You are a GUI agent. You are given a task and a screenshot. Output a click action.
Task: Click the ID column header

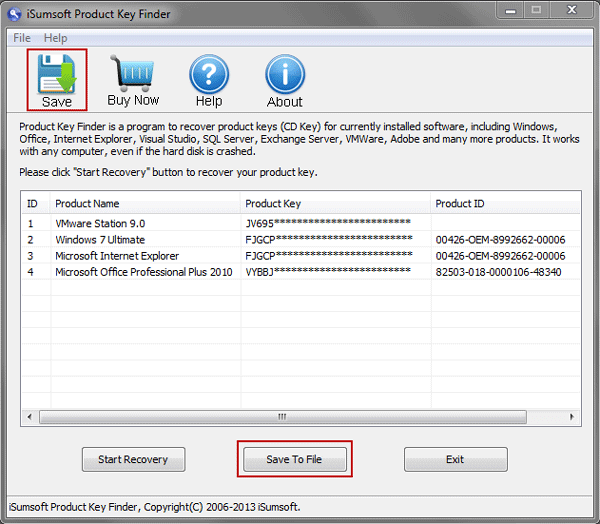tap(36, 203)
